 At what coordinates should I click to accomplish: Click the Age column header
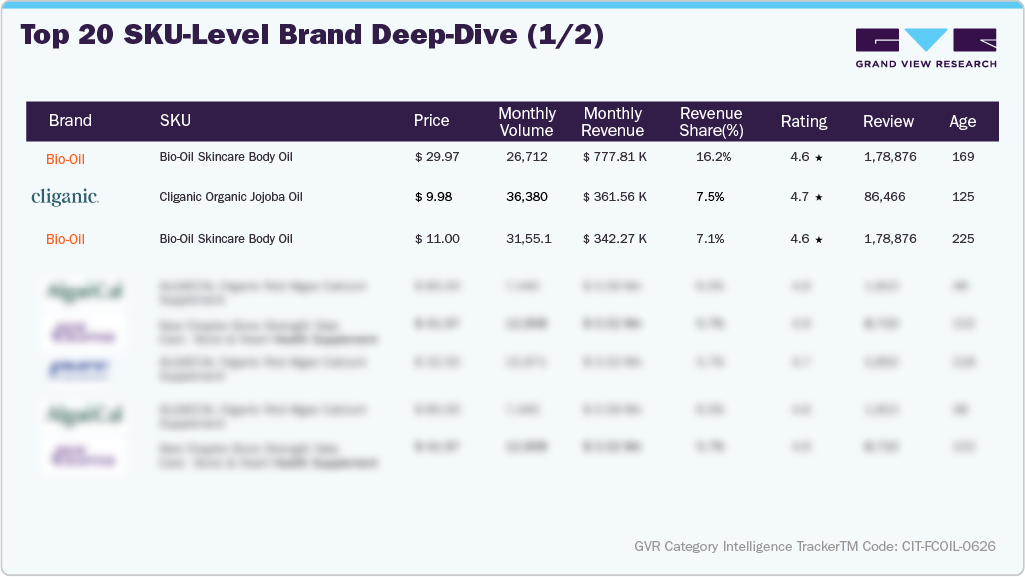[962, 122]
